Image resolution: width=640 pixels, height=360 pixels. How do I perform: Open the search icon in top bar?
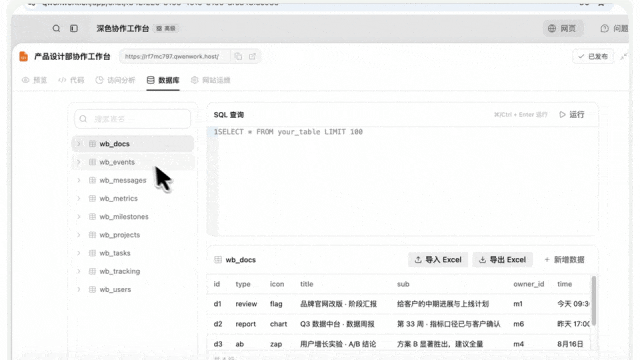[x=56, y=28]
